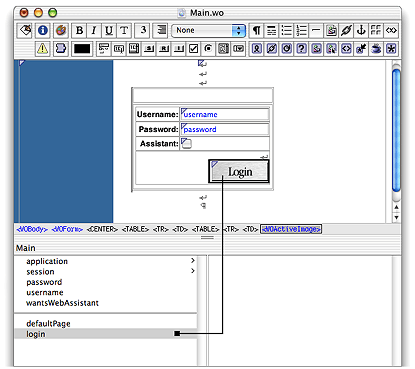Select <WOForm> in the path bar

pyautogui.click(x=67, y=229)
